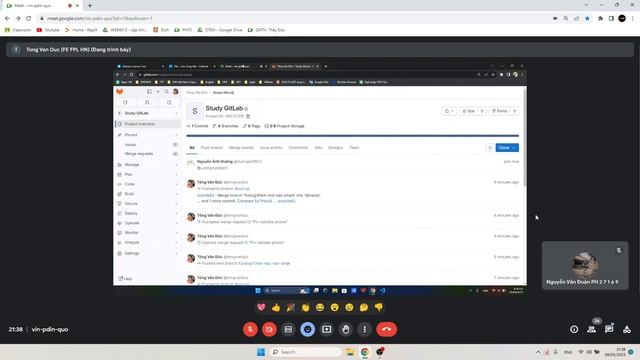Send the clapping hands reaction
This screenshot has width=640, height=360.
point(305,307)
